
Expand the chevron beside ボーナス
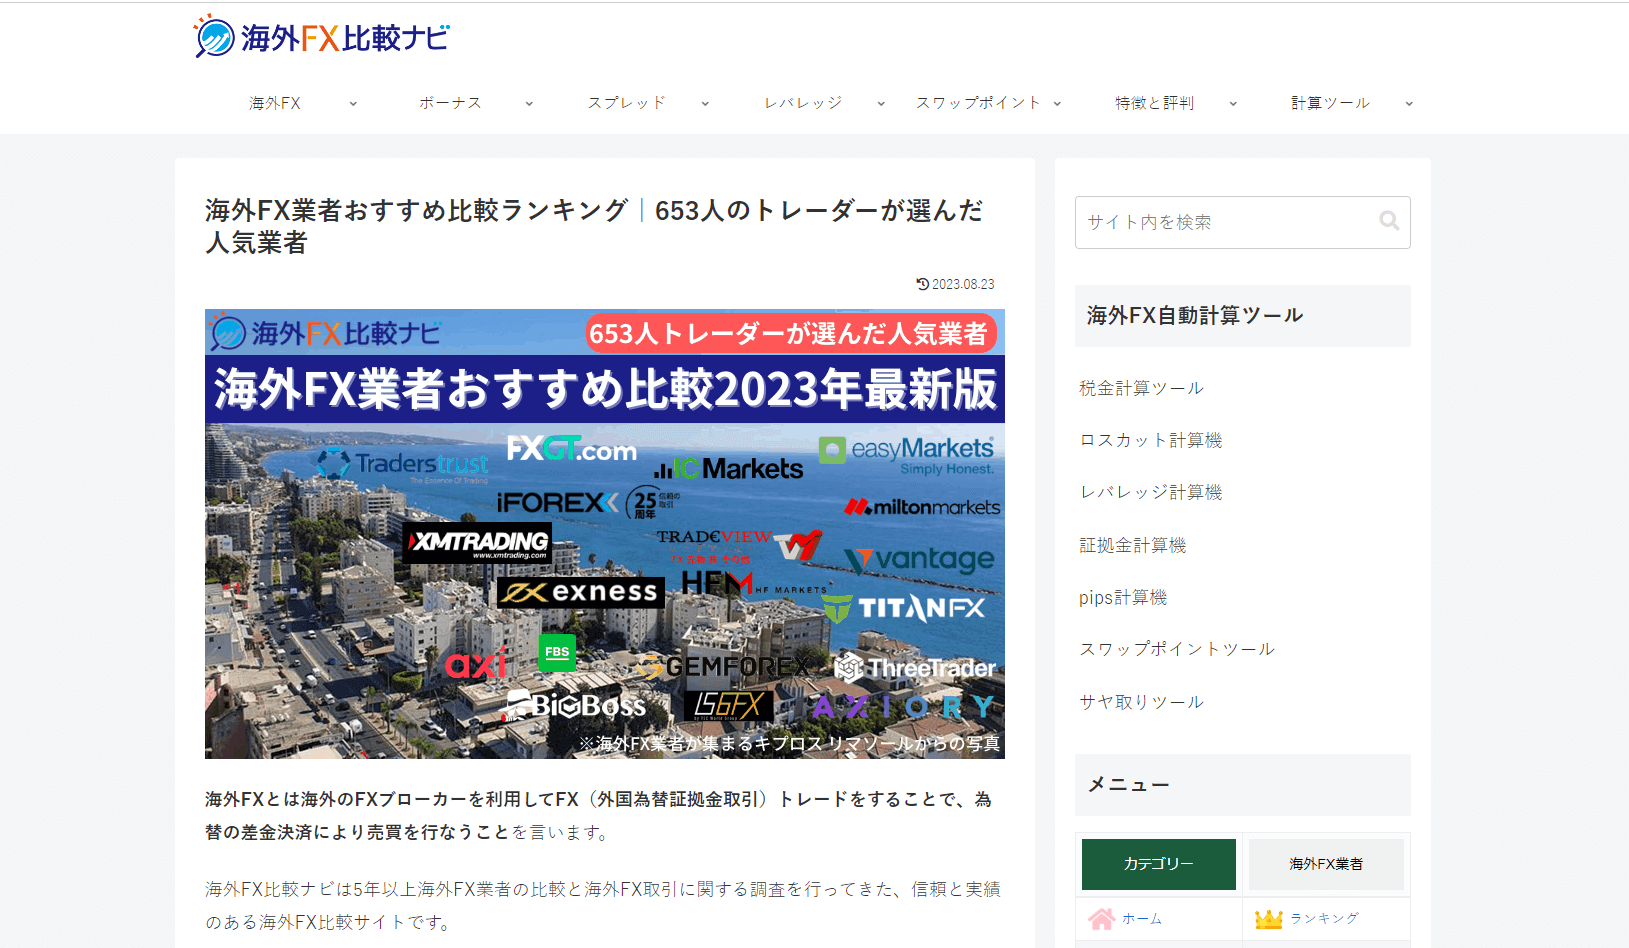[529, 104]
